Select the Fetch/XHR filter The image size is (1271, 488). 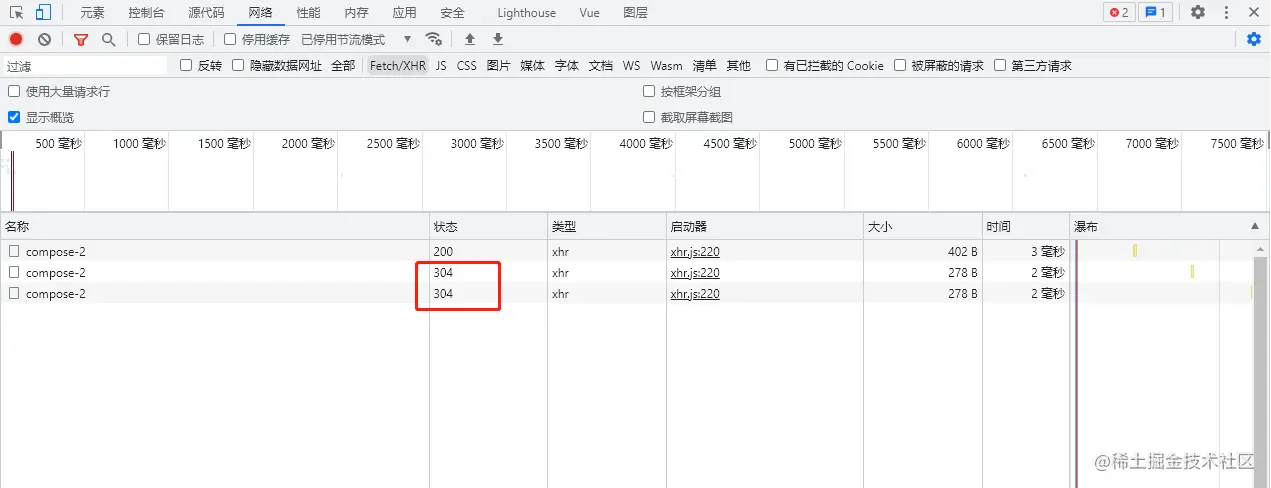coord(398,65)
